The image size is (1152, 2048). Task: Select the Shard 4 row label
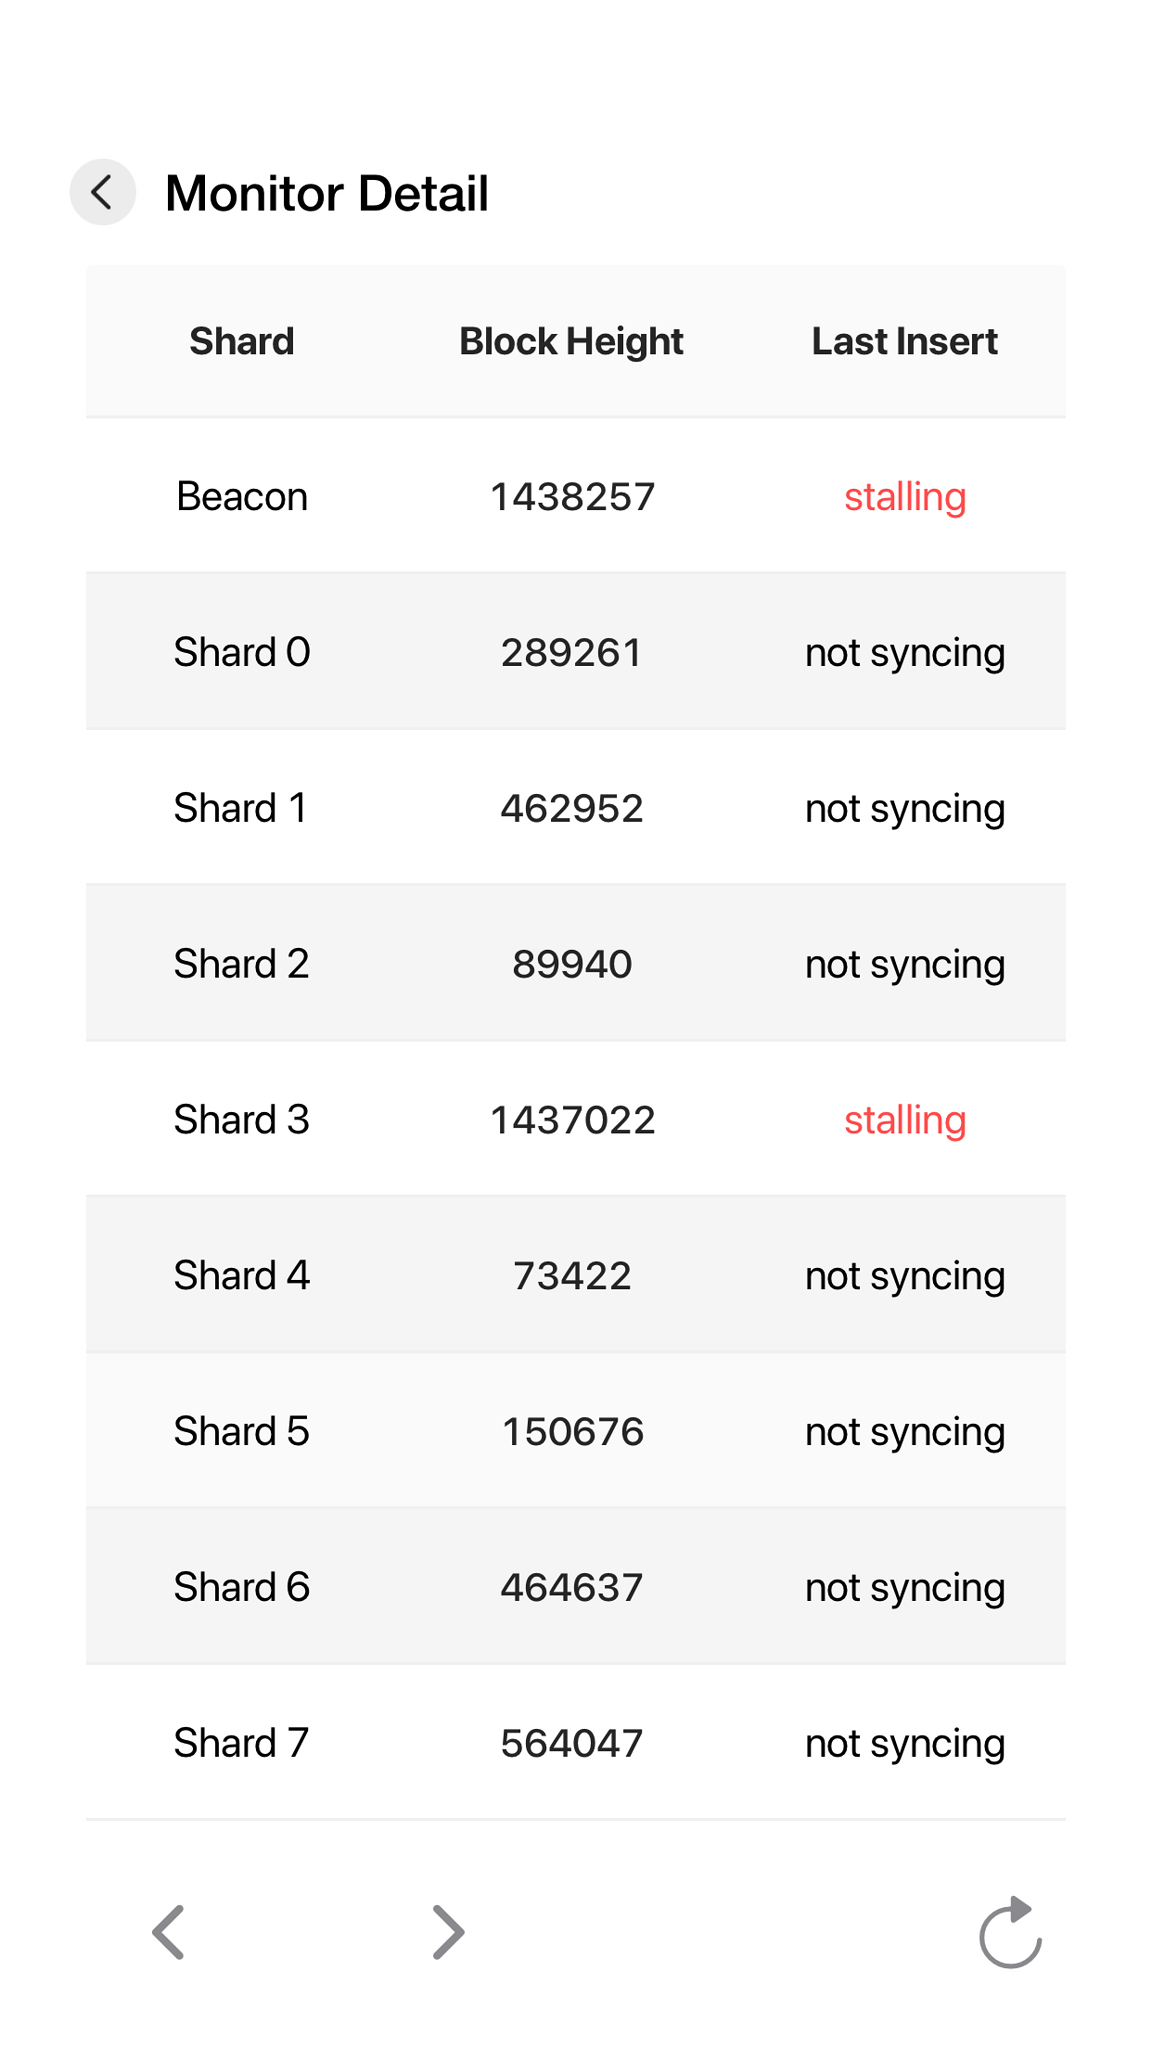pyautogui.click(x=242, y=1276)
